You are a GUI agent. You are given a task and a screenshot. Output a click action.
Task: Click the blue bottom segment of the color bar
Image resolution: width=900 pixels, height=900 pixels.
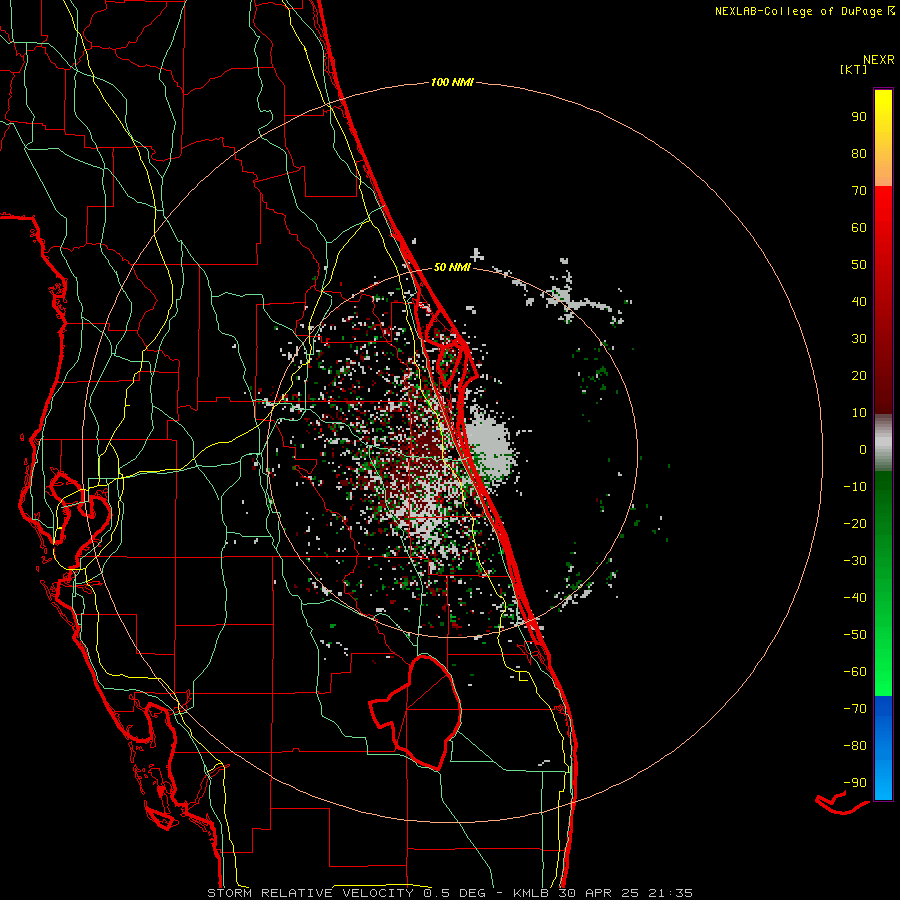coord(883,748)
